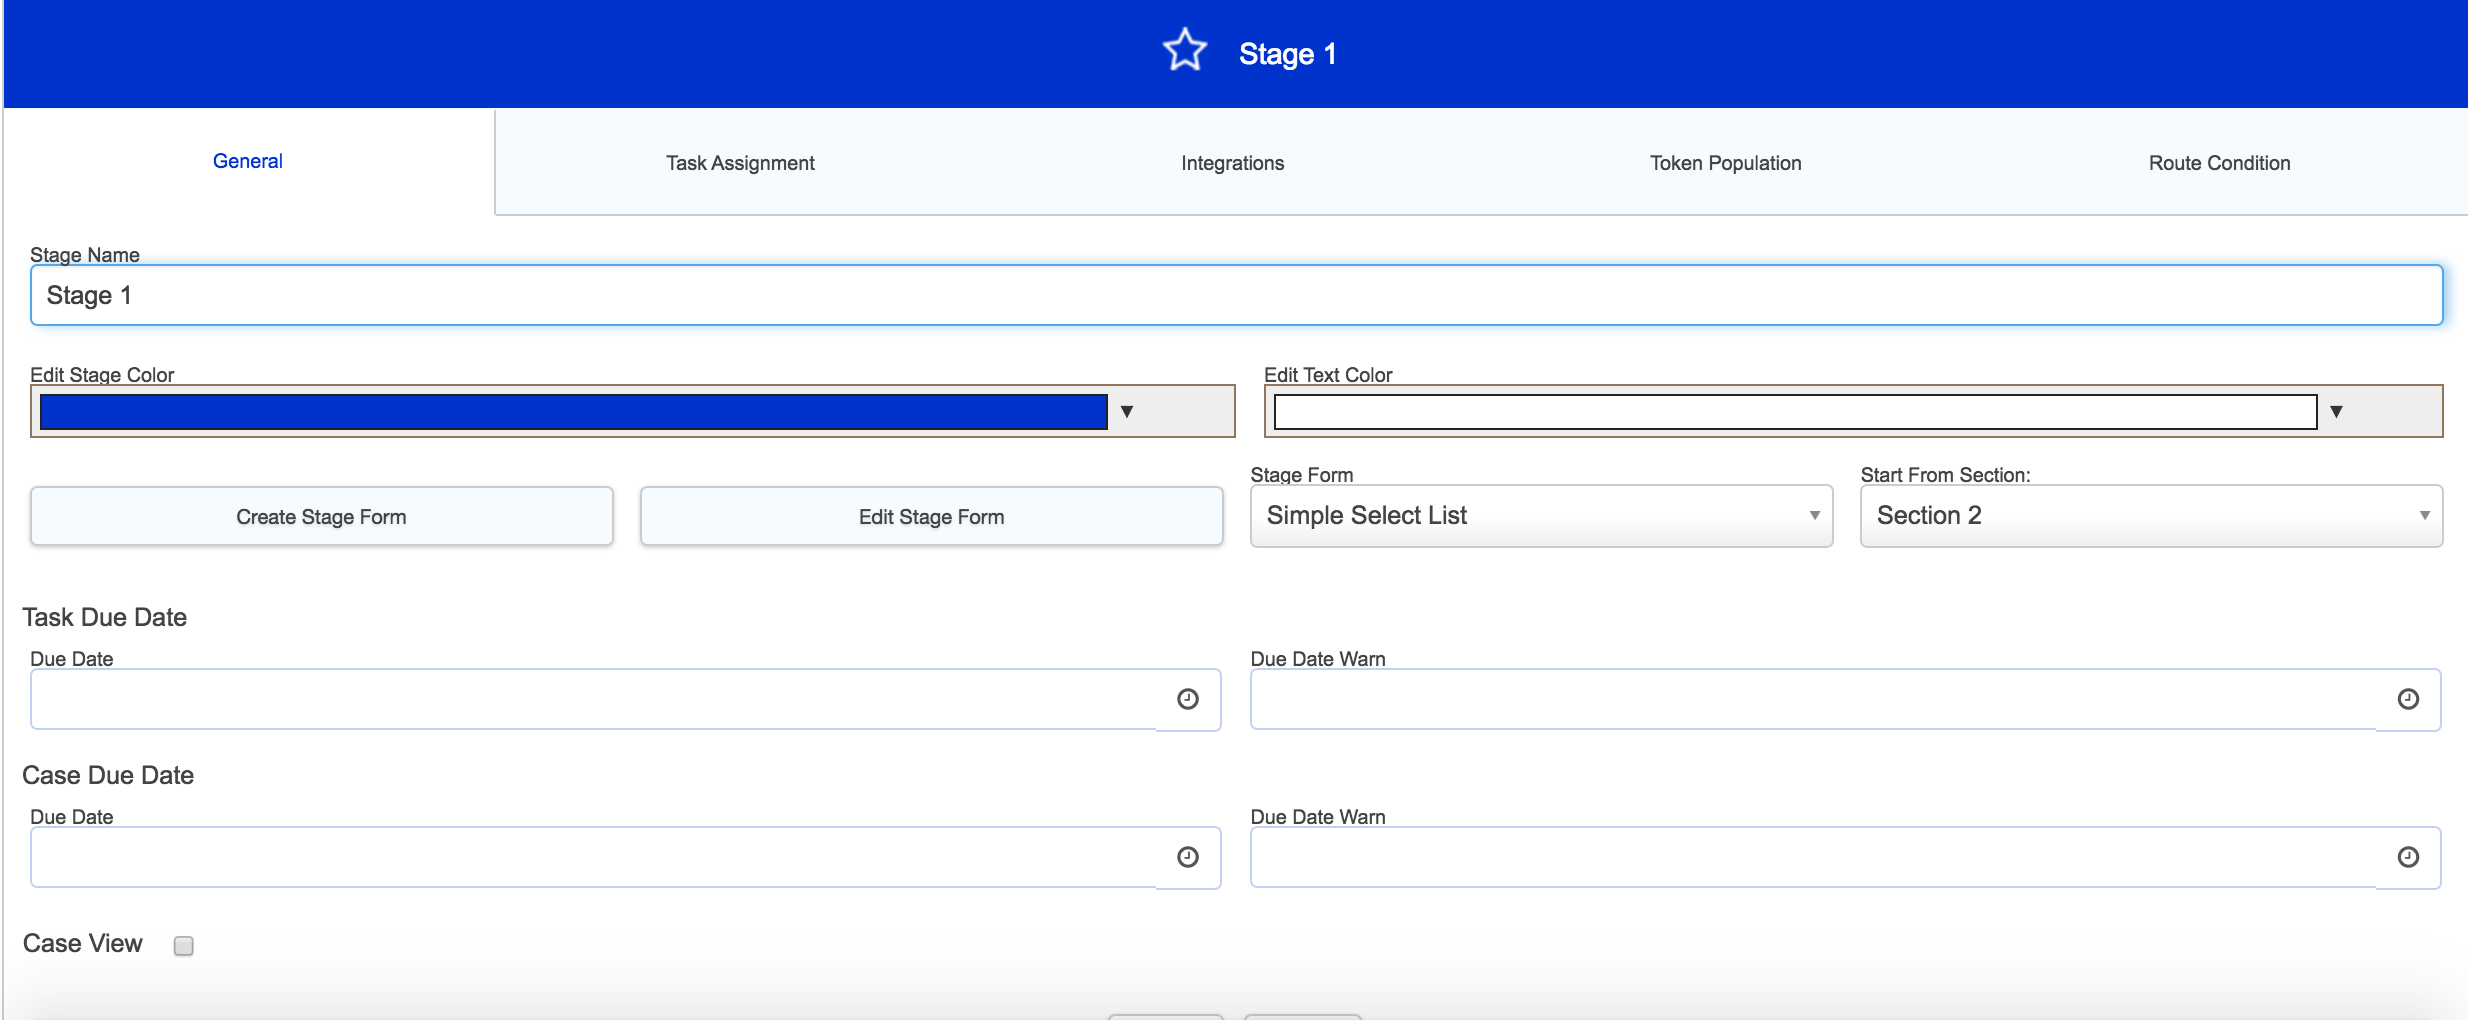This screenshot has height=1020, width=2468.
Task: Focus the Stage Name input field
Action: 1236,295
